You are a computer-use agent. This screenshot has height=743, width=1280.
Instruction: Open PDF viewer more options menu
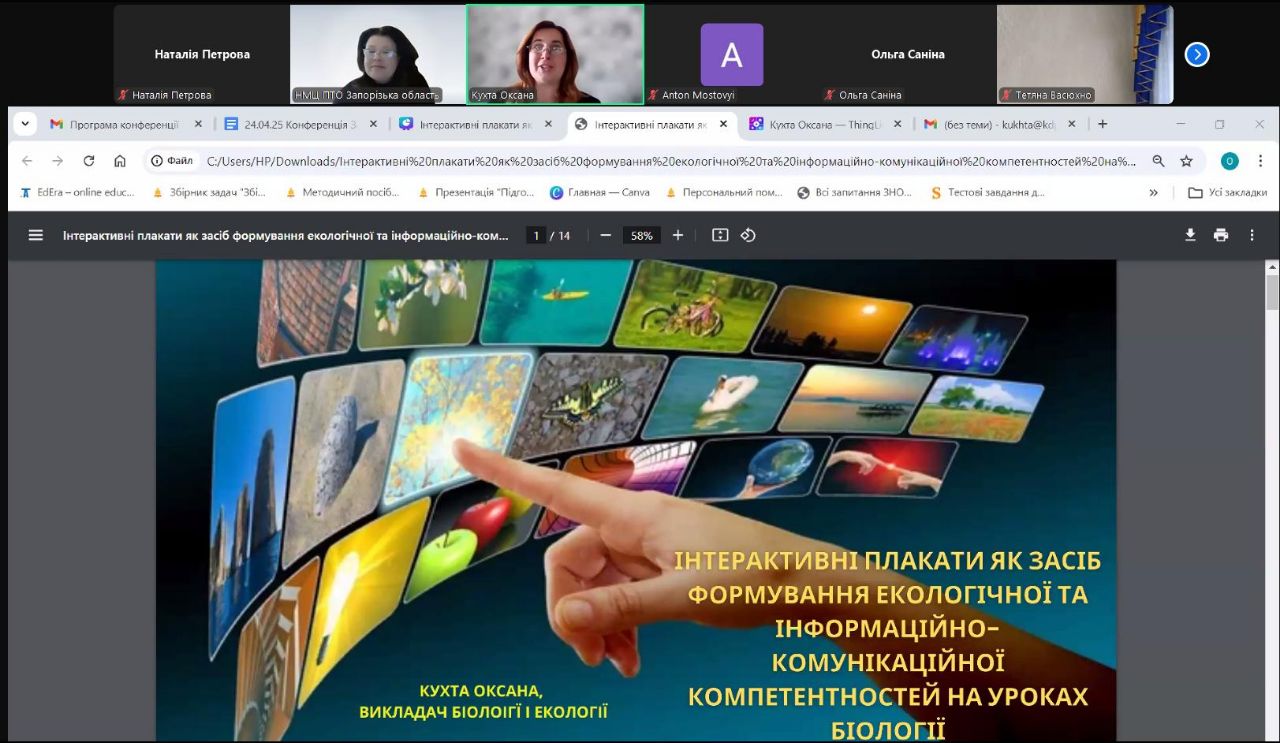pos(1252,235)
